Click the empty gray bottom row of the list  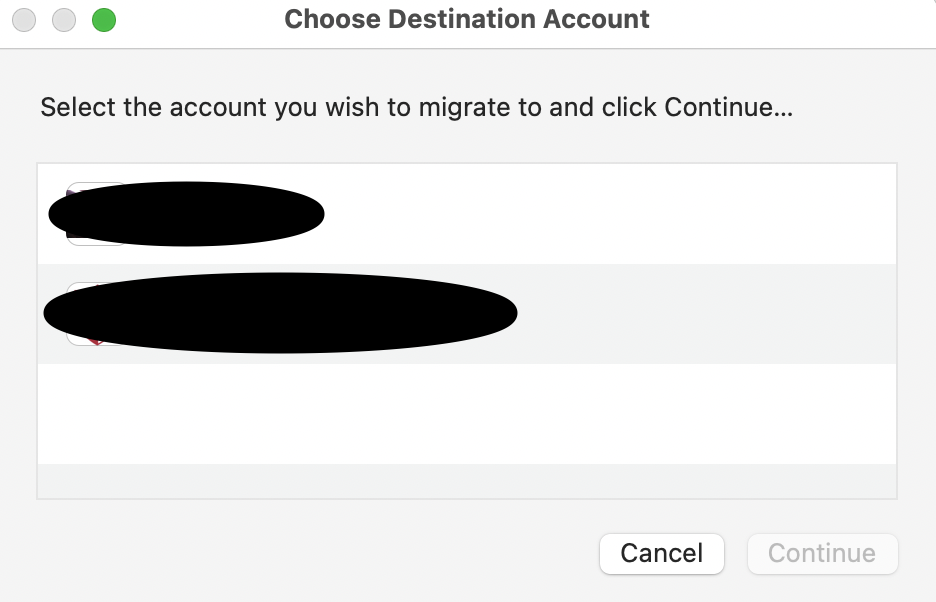466,480
